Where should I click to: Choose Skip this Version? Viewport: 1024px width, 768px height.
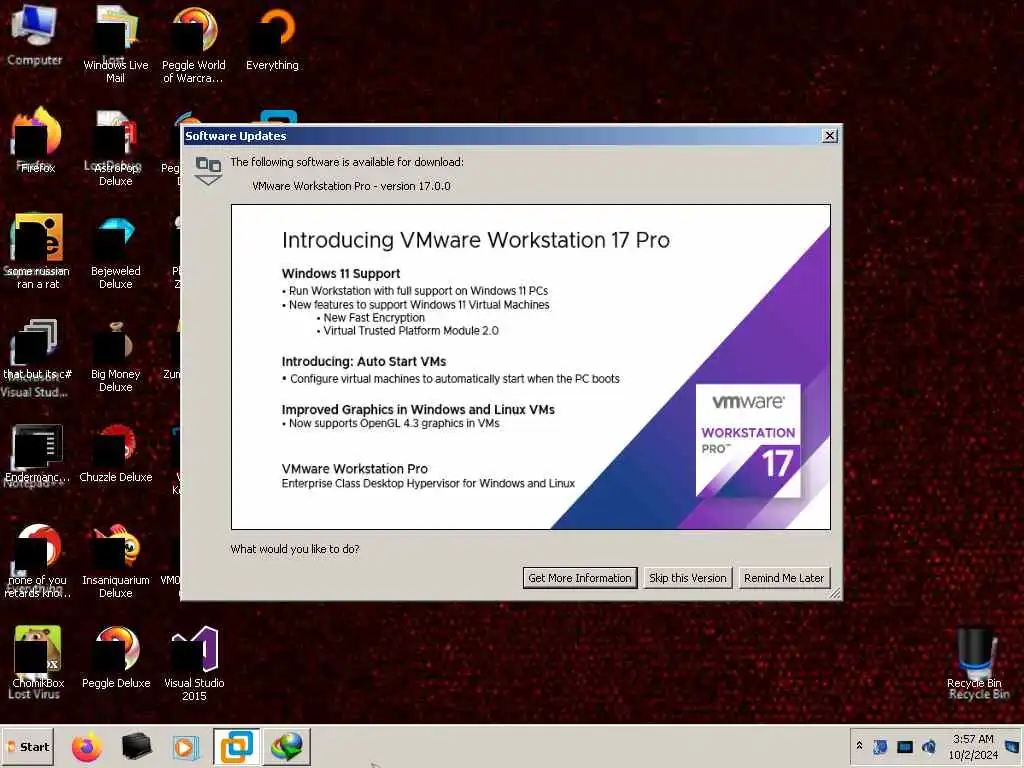(x=688, y=578)
